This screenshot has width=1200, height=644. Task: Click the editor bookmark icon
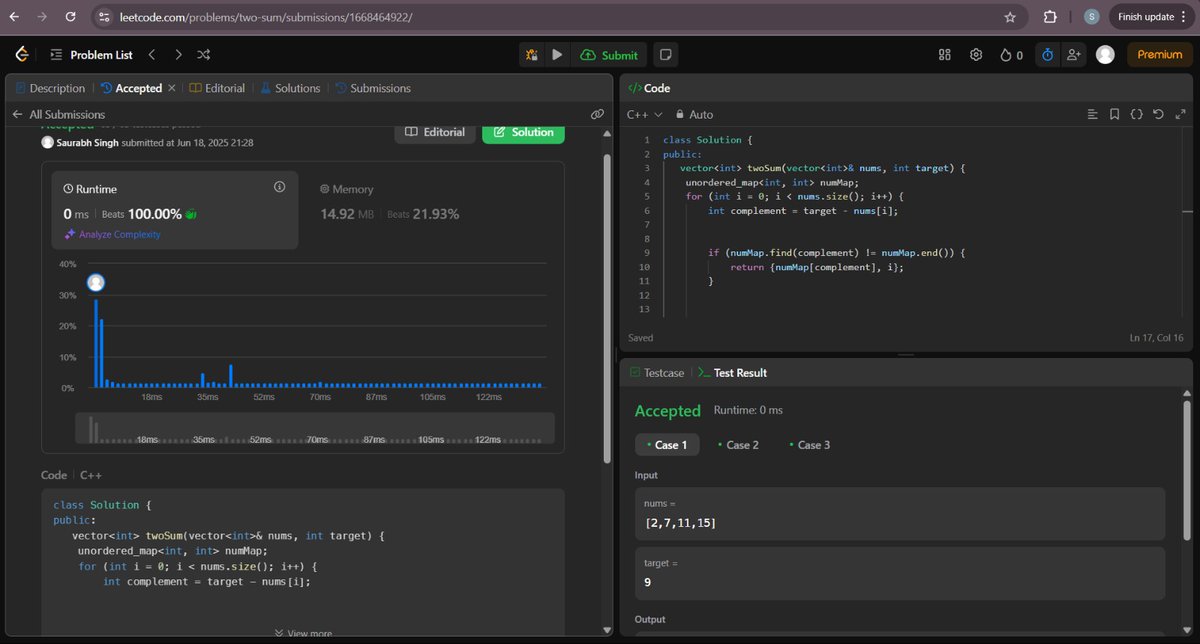1114,115
